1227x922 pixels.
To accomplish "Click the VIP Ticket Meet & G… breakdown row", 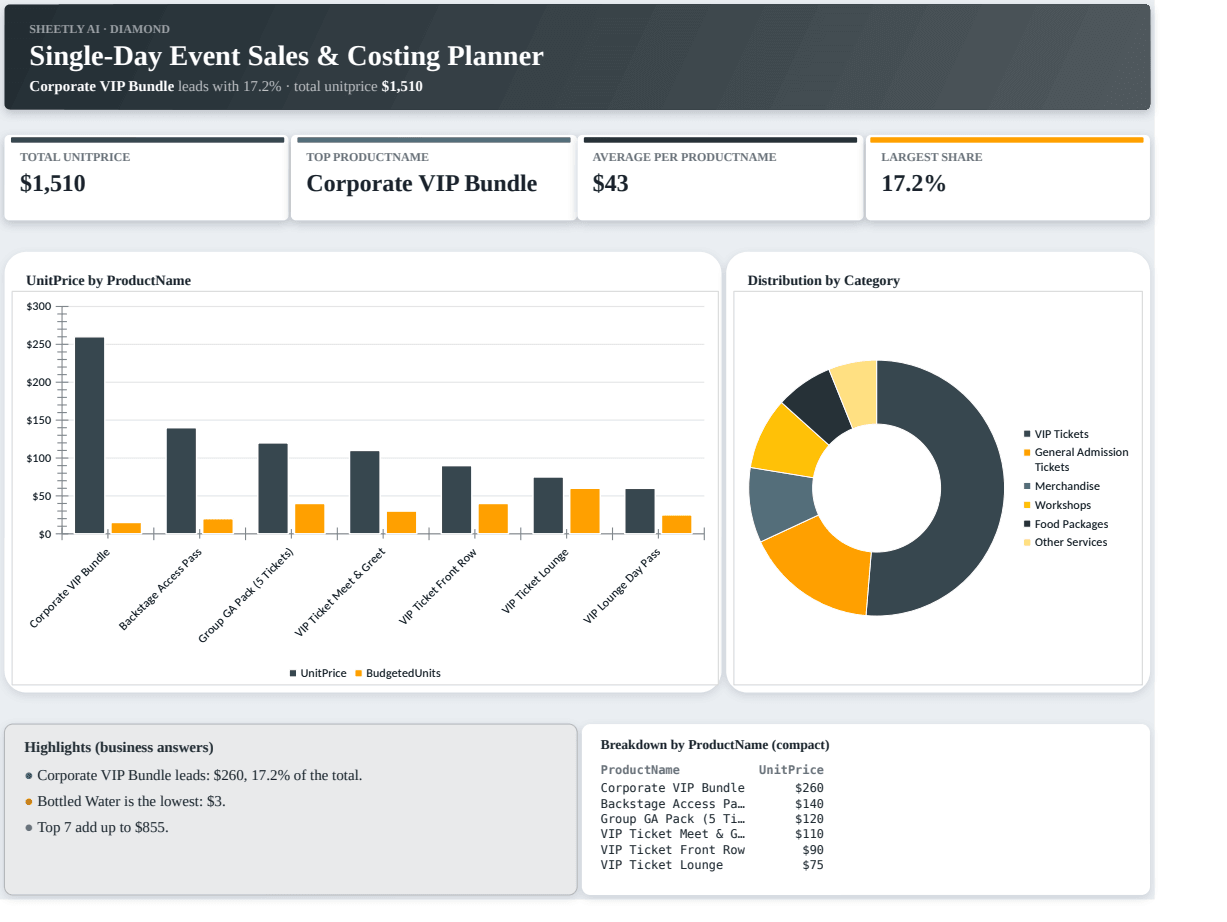I will [712, 834].
